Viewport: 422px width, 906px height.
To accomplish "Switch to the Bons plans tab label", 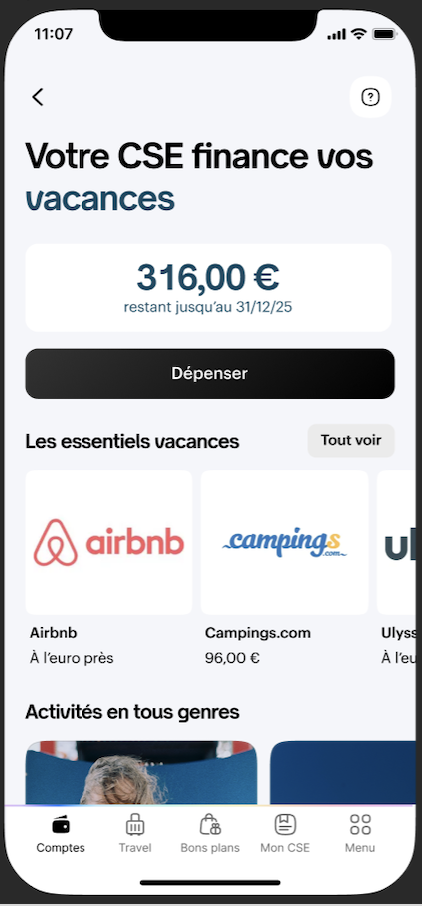I will click(210, 848).
